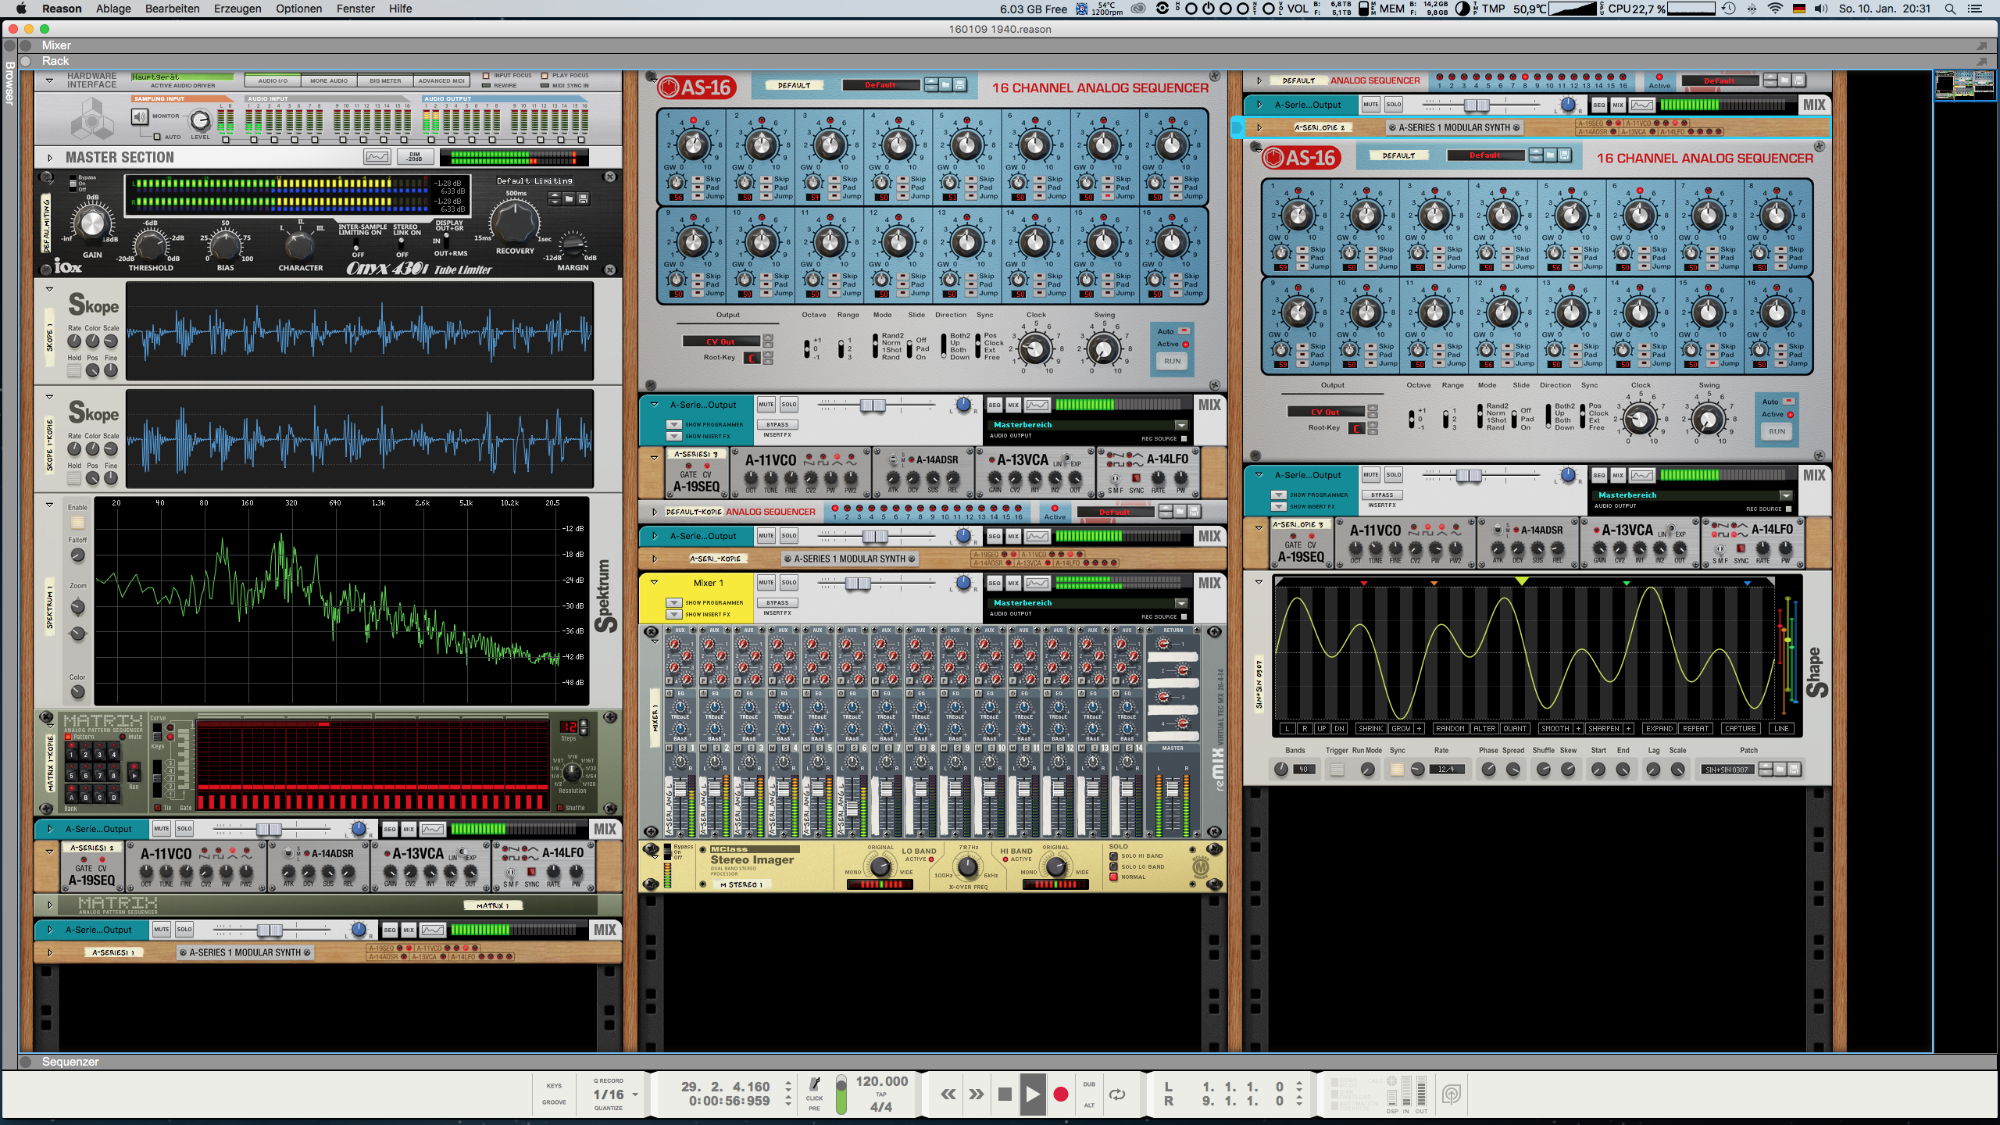Open the Optionen menu
This screenshot has width=2000, height=1125.
(299, 9)
